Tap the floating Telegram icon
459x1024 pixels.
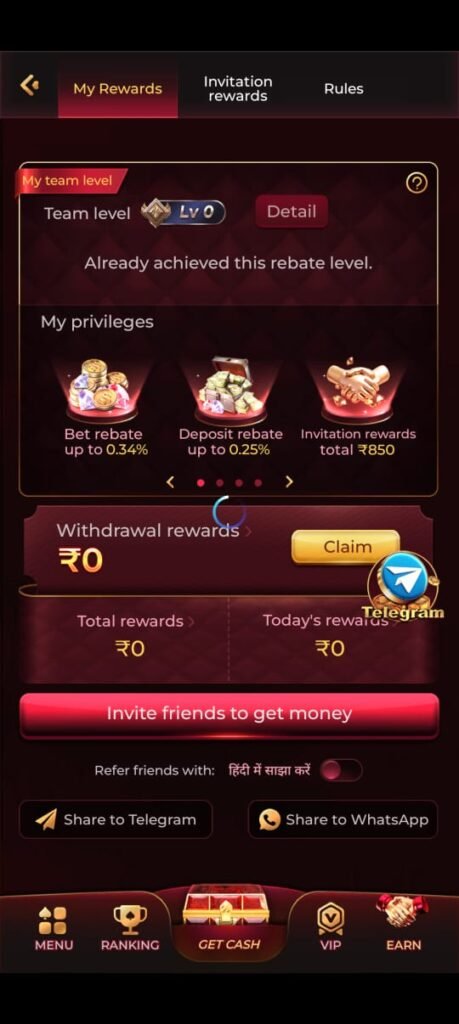pyautogui.click(x=403, y=585)
